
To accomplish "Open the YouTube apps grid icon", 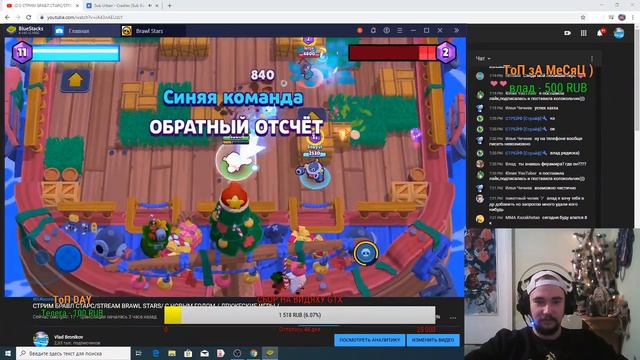I will pyautogui.click(x=584, y=33).
